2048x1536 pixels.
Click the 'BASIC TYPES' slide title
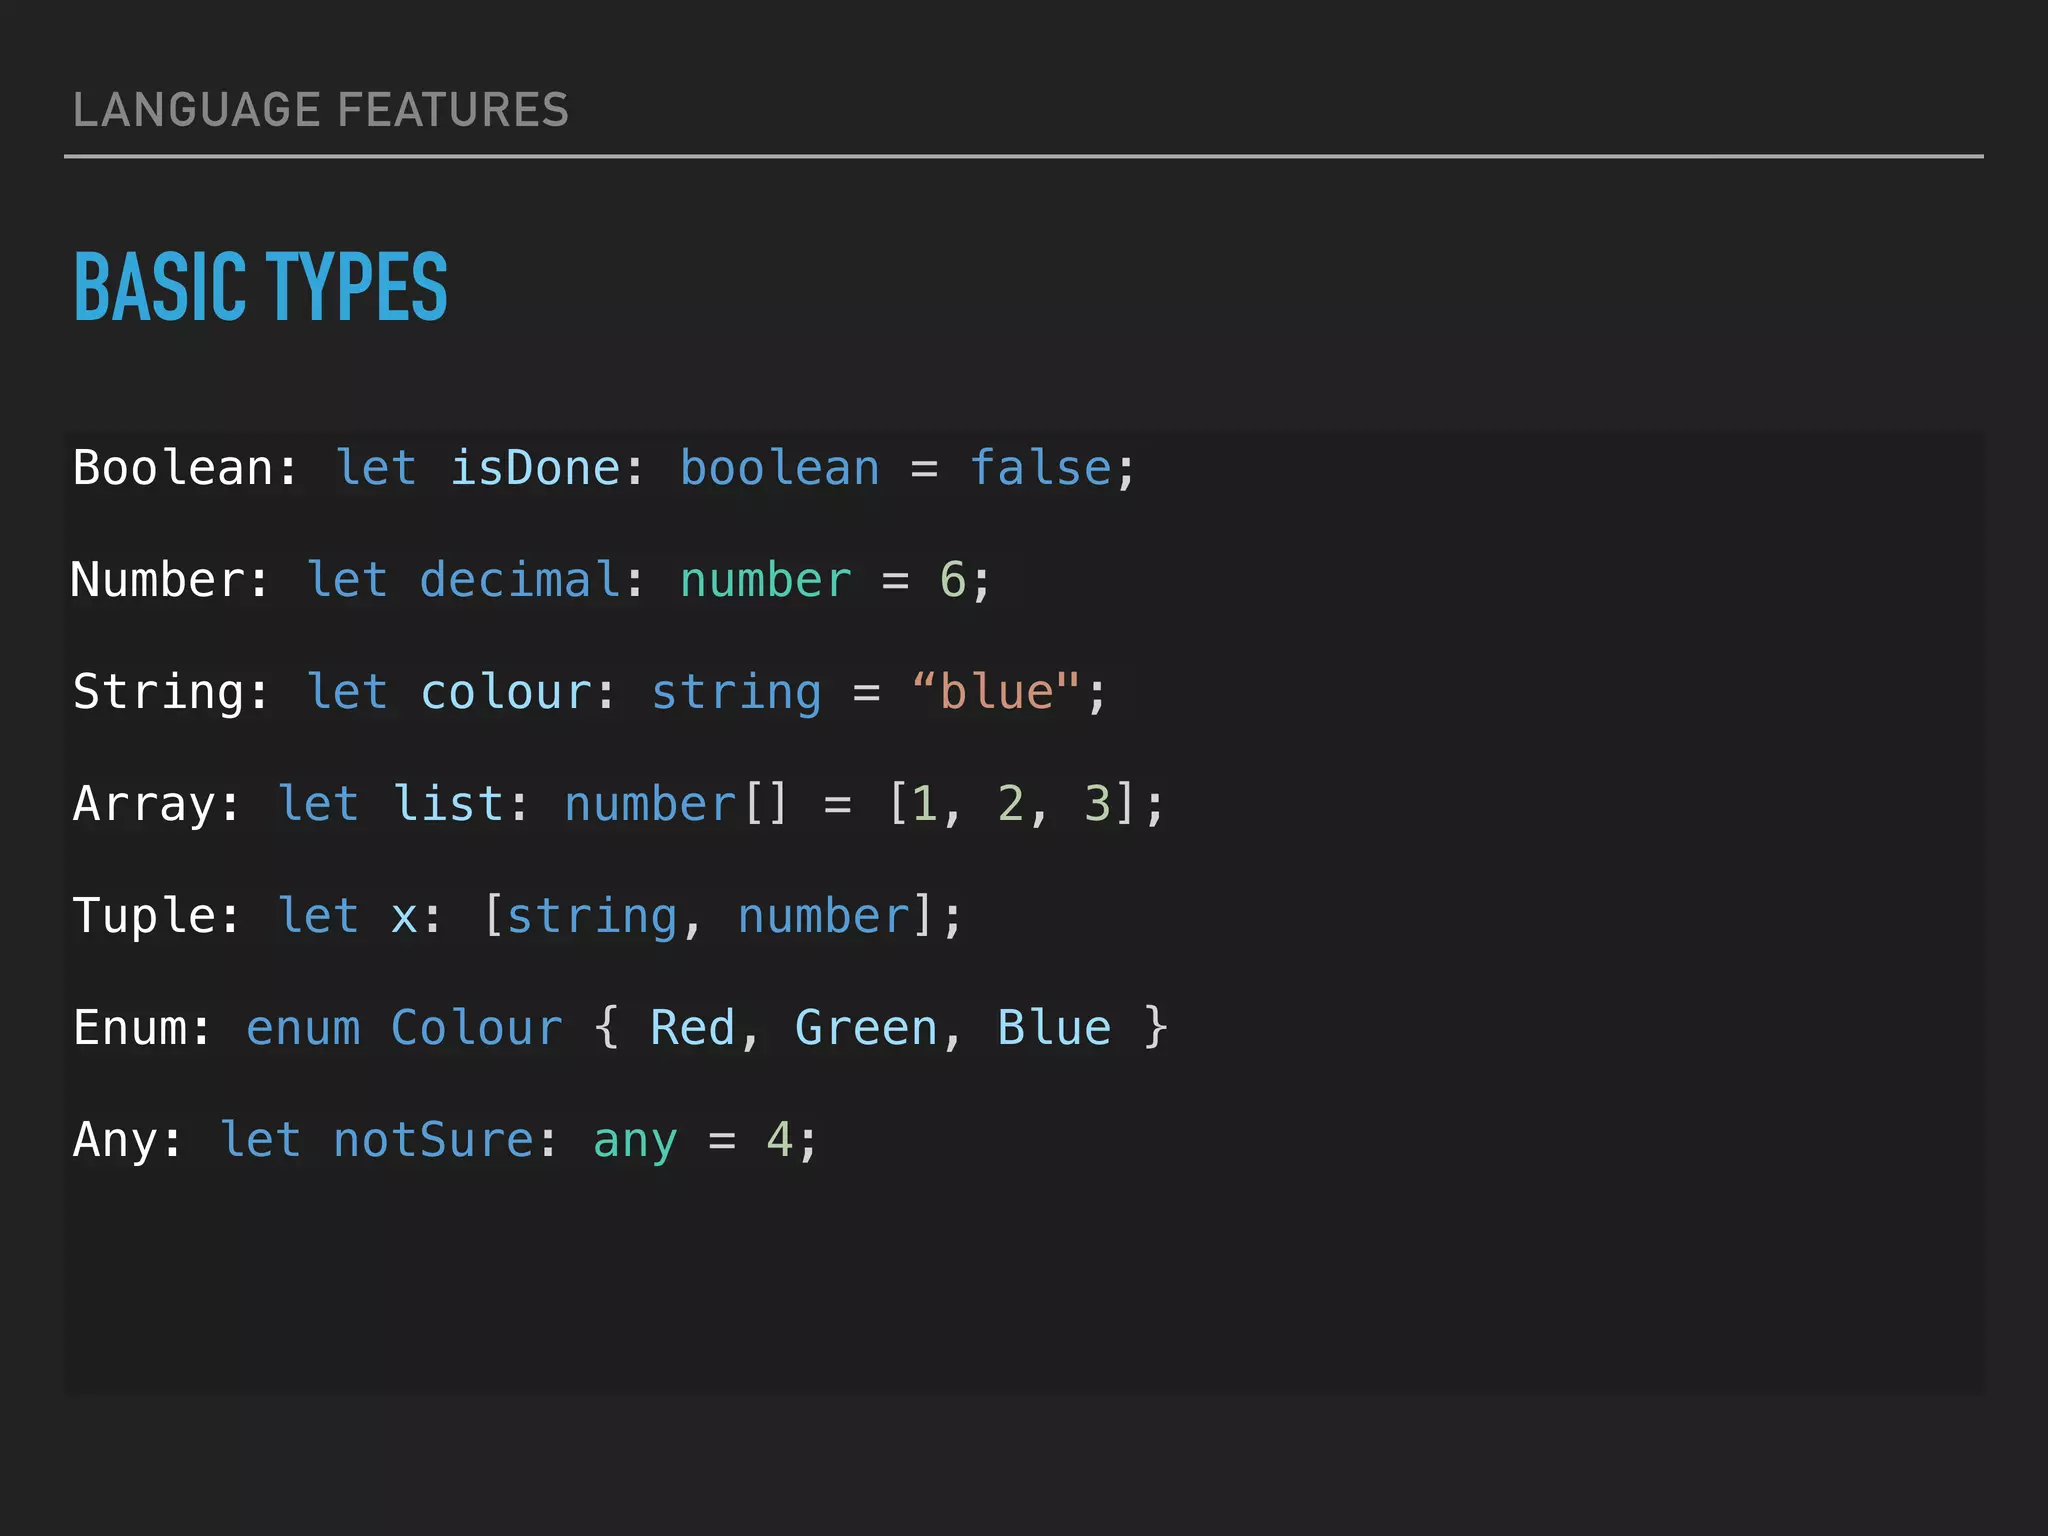(x=261, y=287)
